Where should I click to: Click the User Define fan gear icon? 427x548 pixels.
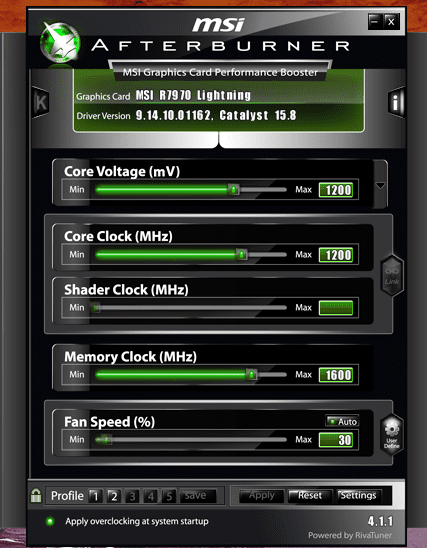(392, 435)
